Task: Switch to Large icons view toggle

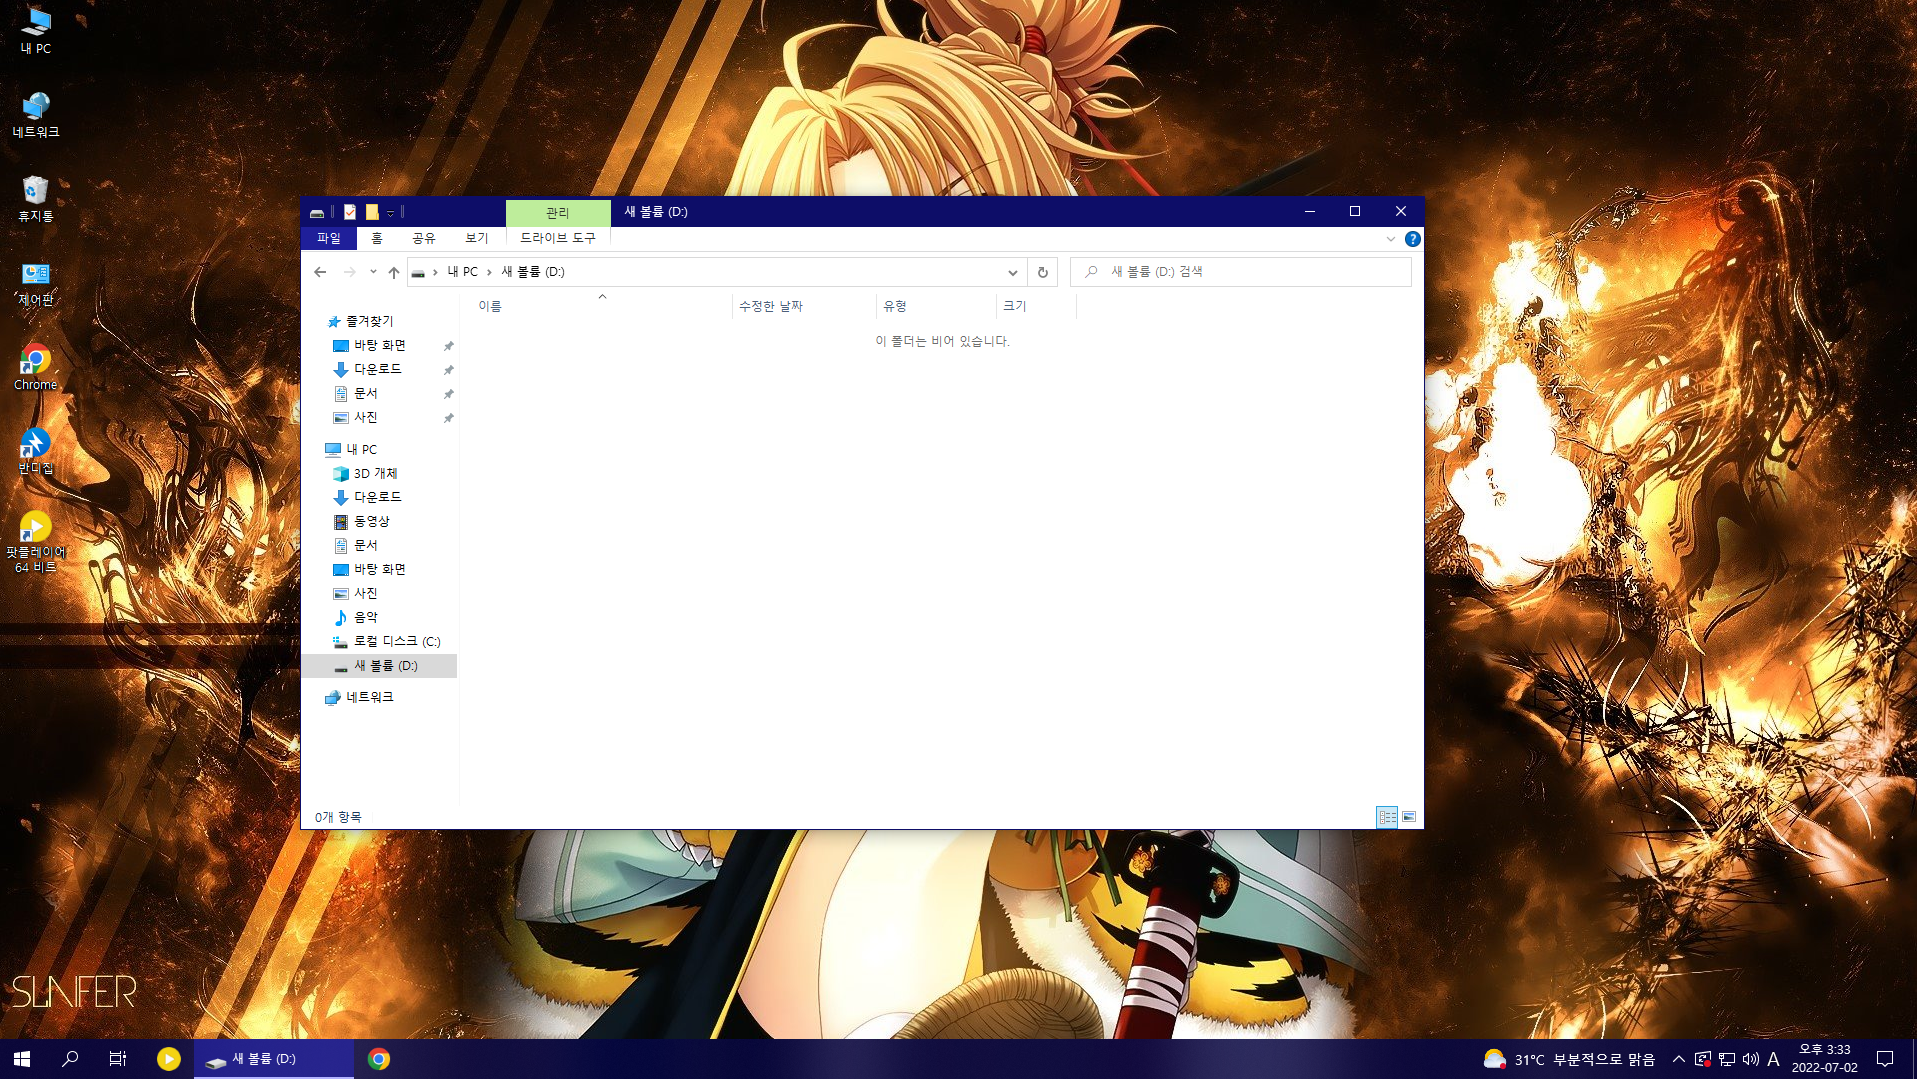Action: (1409, 817)
